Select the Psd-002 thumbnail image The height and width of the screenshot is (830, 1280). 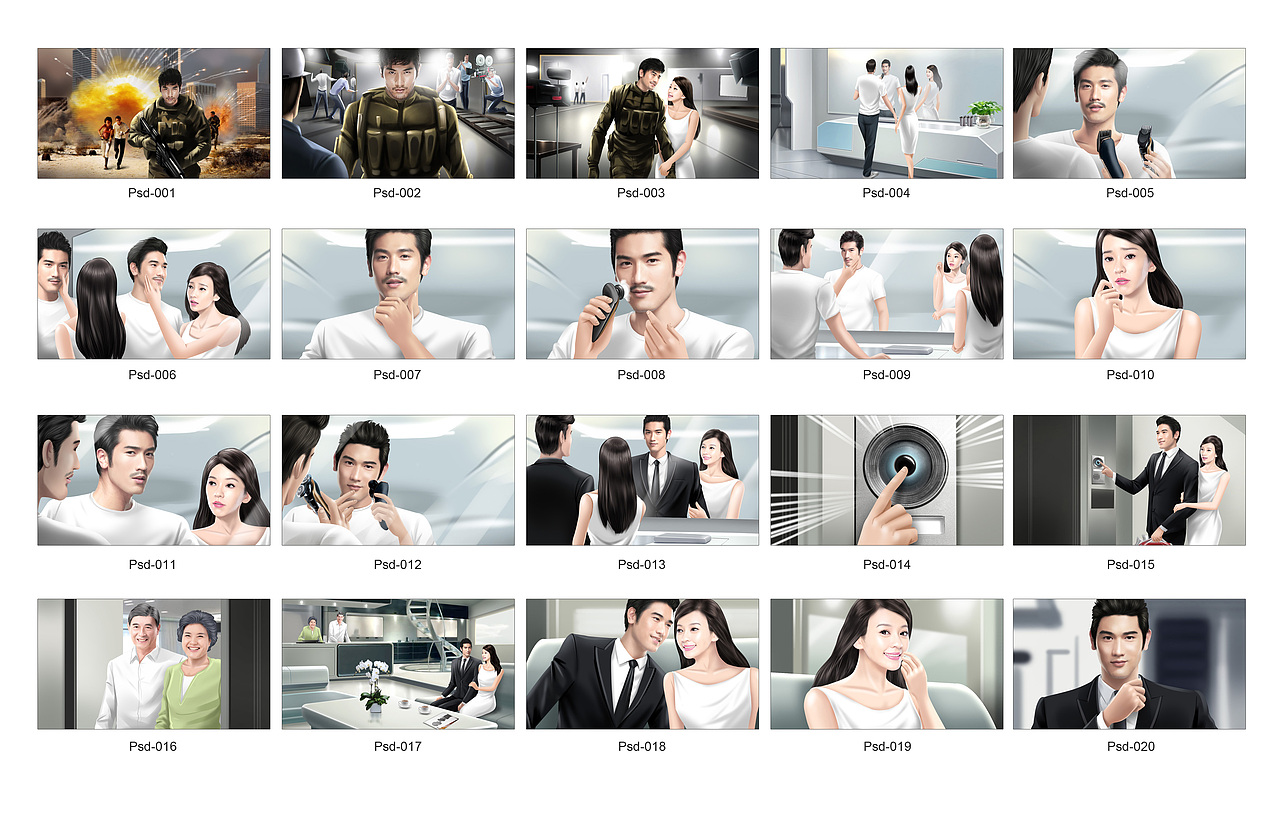(x=398, y=113)
